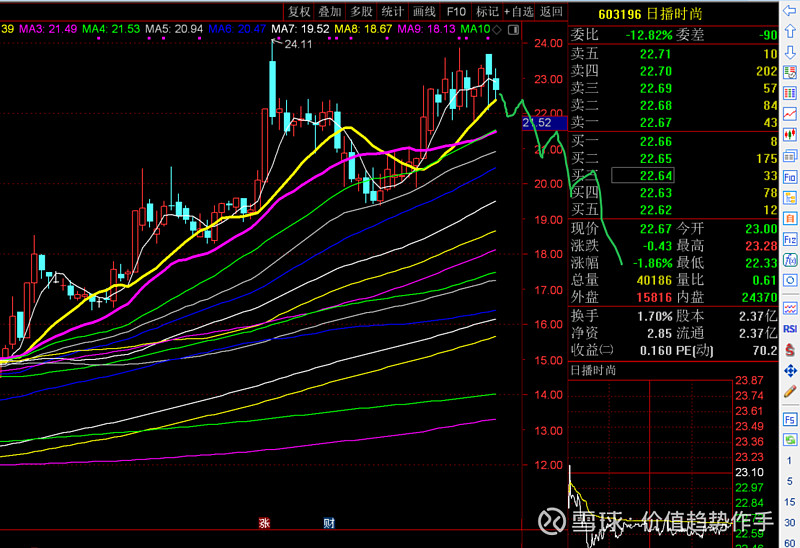Click the blue 财 marker on chart

coord(329,523)
